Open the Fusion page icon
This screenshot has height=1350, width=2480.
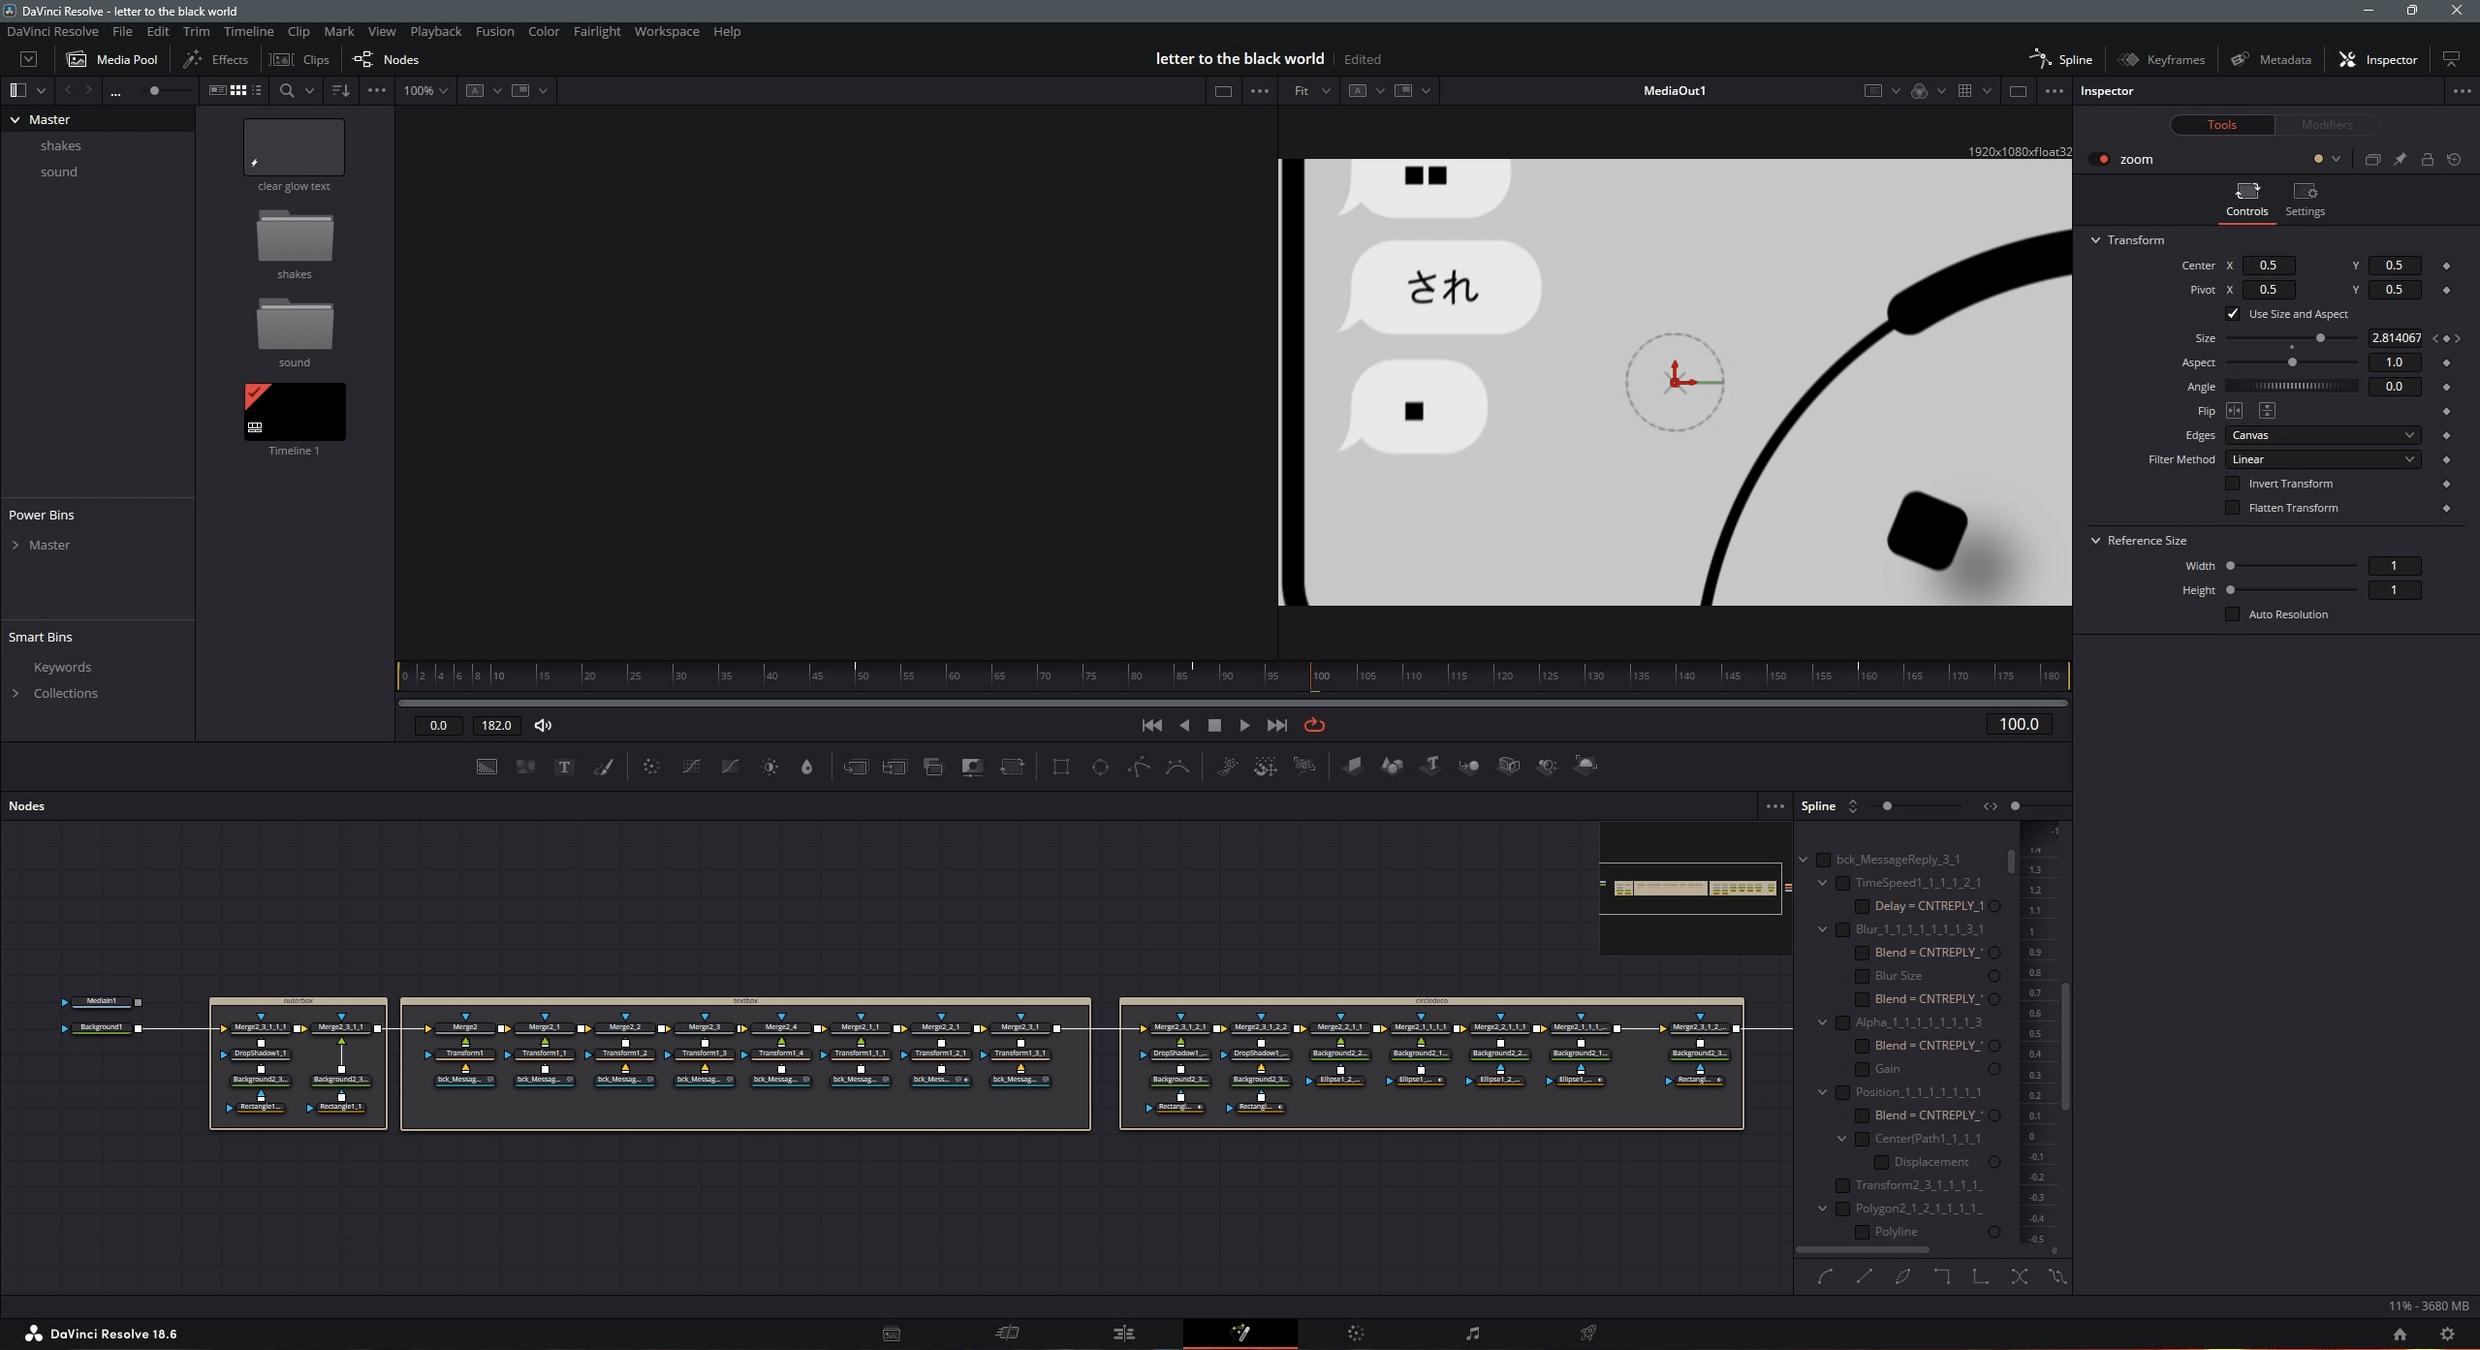coord(1240,1333)
